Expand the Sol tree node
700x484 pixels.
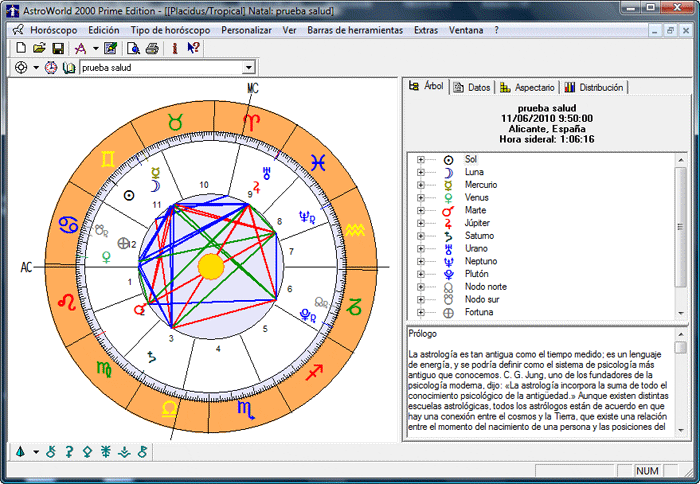pyautogui.click(x=421, y=159)
